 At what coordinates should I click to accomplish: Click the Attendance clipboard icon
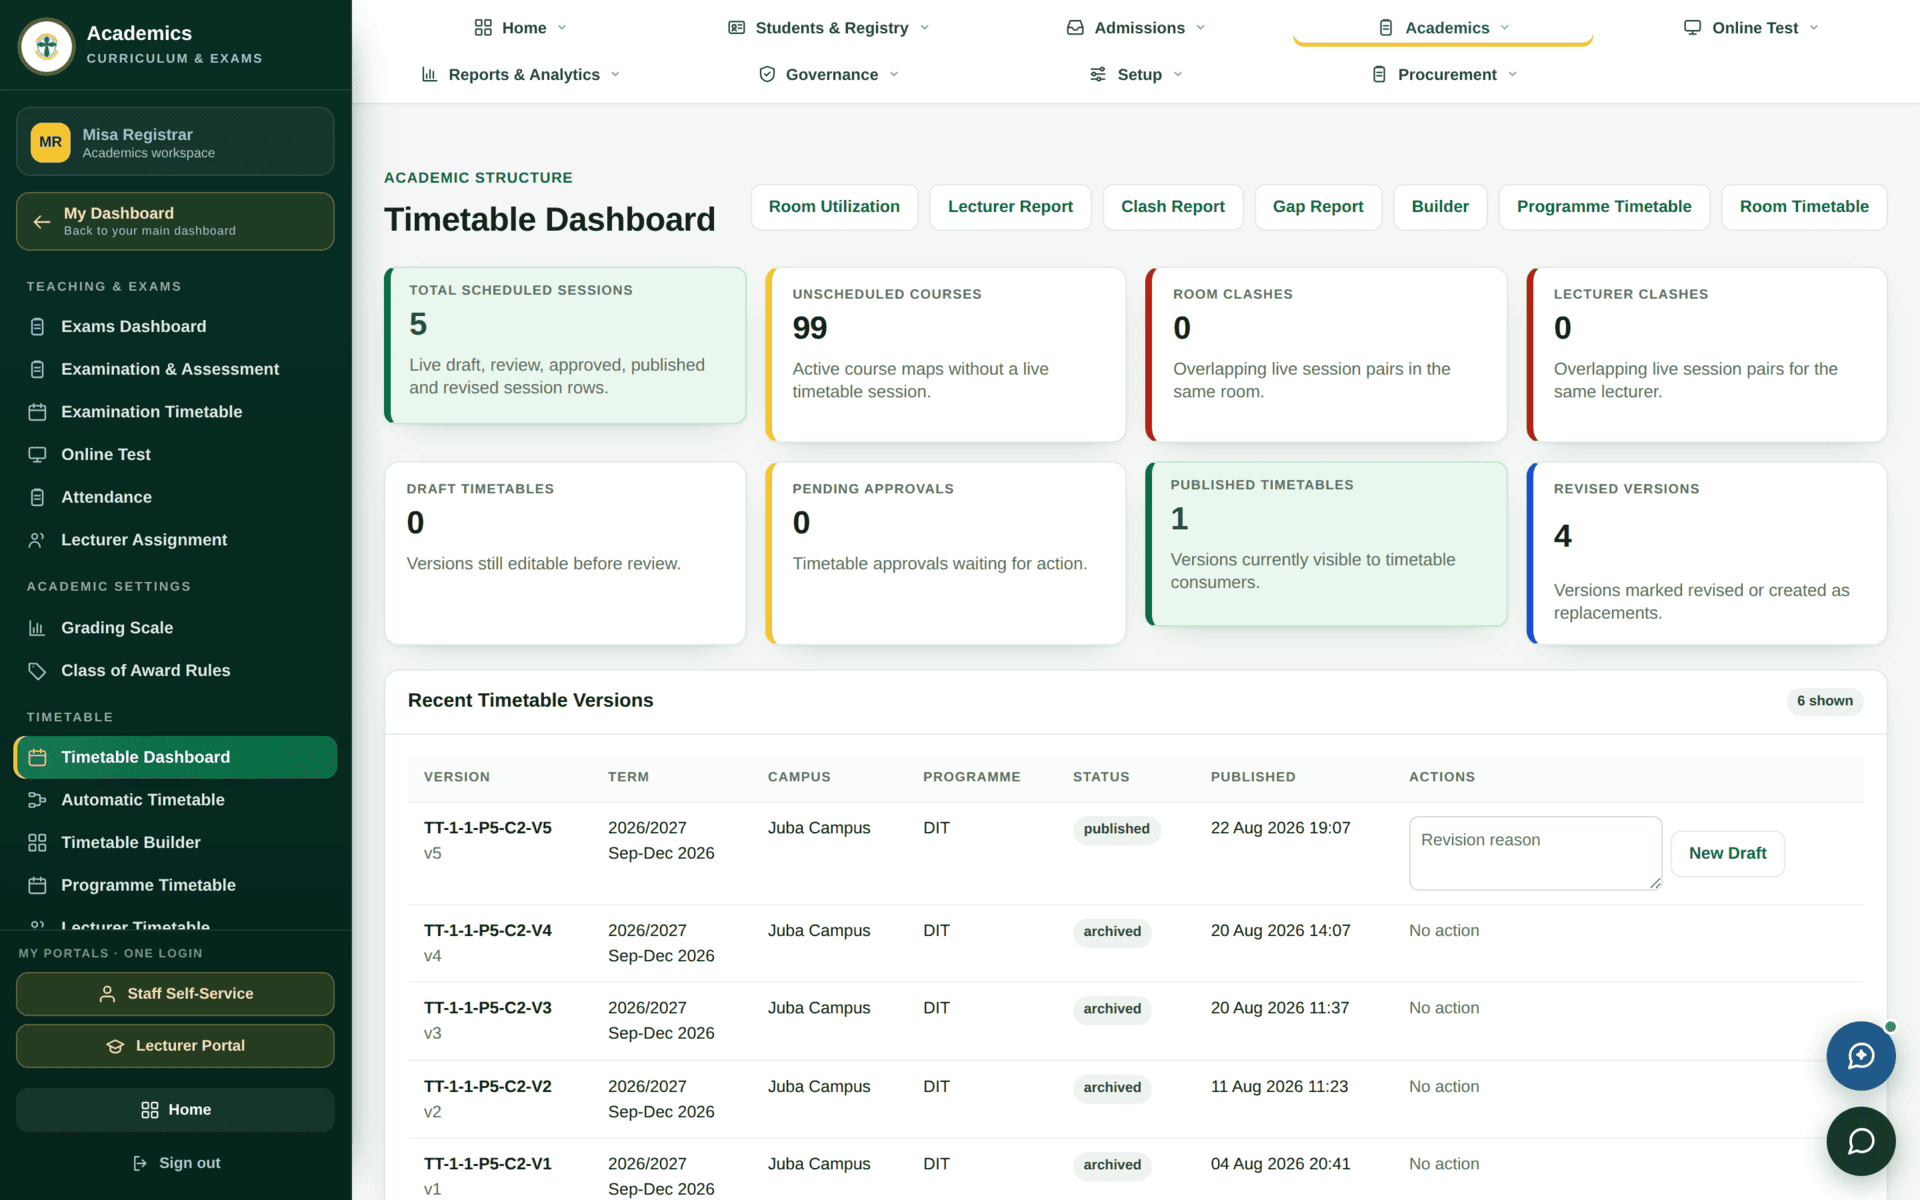click(37, 498)
